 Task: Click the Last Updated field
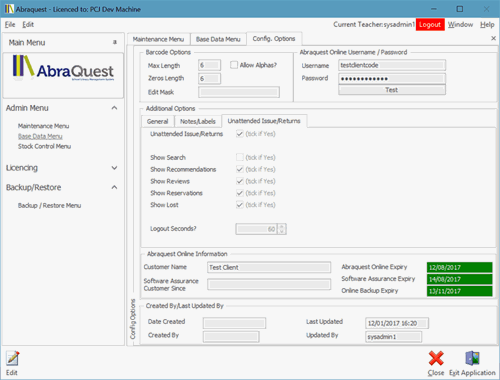(x=397, y=323)
